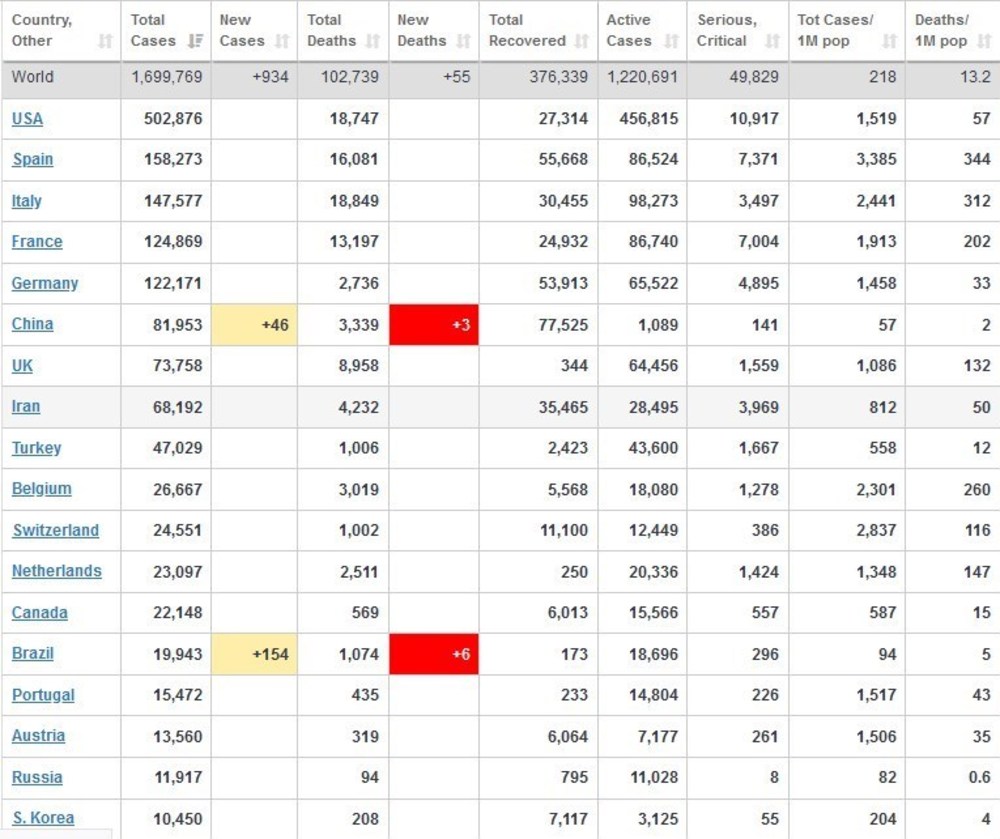
Task: Sort by Total Recovered arrows icon
Action: [582, 41]
